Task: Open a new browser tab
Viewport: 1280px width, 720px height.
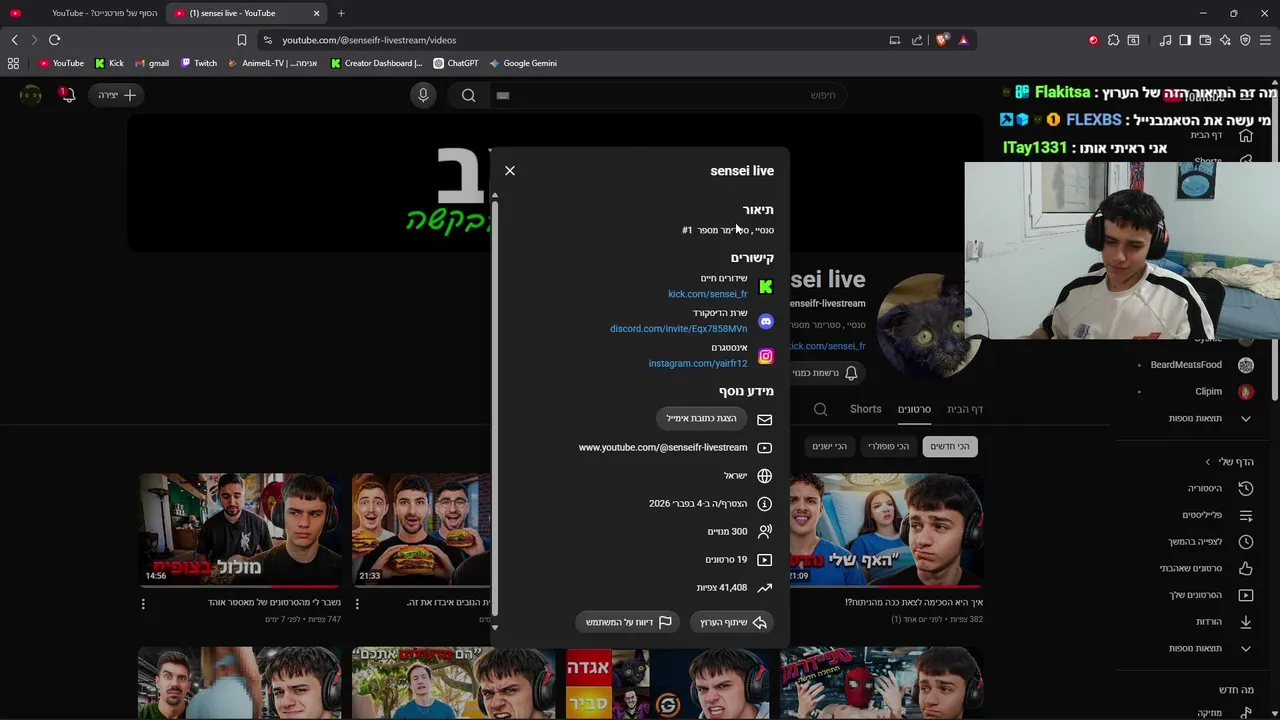Action: 341,13
